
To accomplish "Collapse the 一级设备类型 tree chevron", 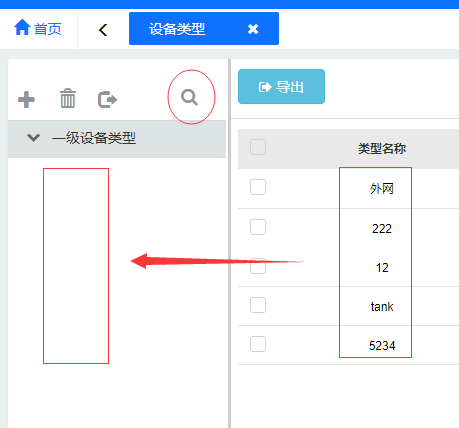I will tap(33, 138).
